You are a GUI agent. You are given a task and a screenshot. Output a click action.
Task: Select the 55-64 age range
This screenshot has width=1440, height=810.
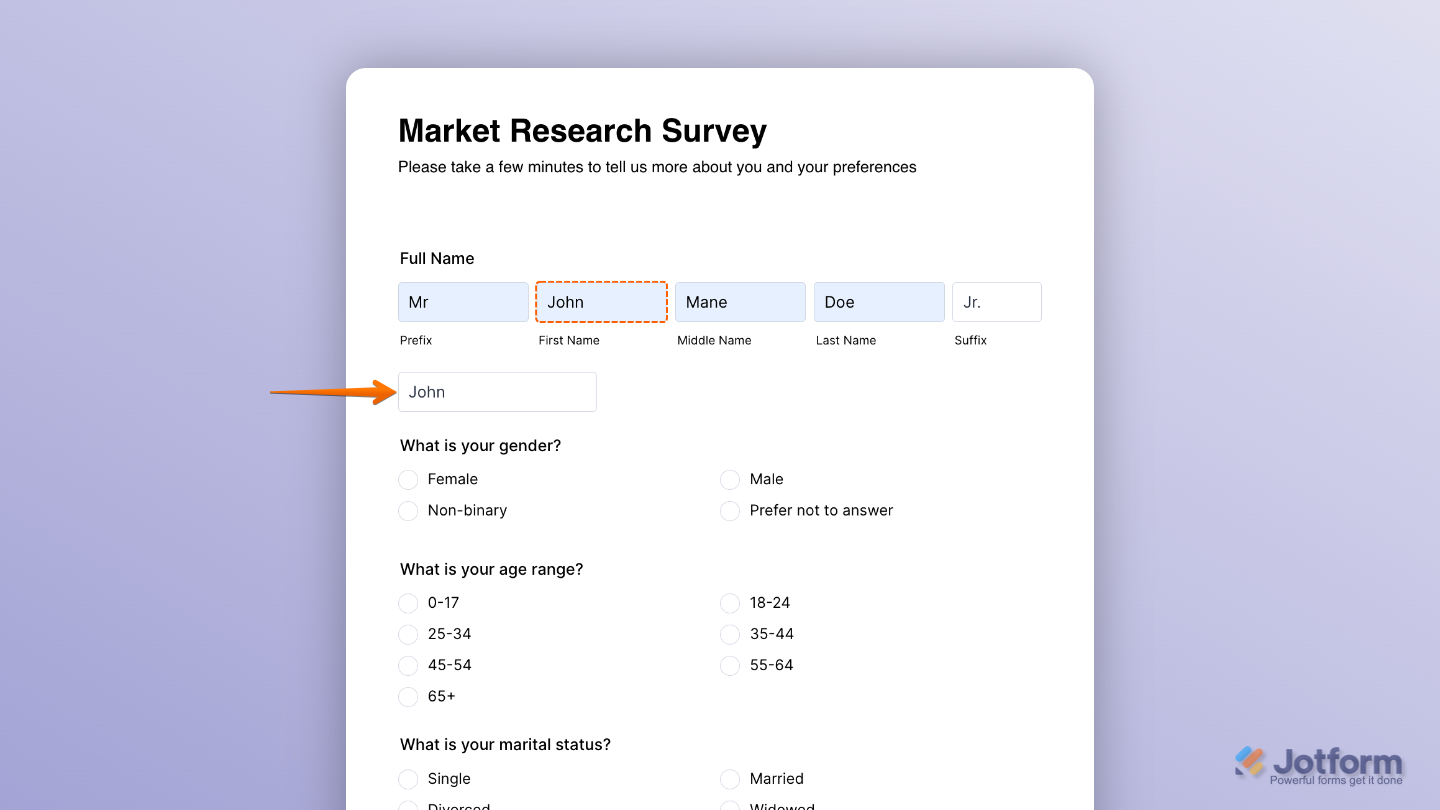pos(729,665)
